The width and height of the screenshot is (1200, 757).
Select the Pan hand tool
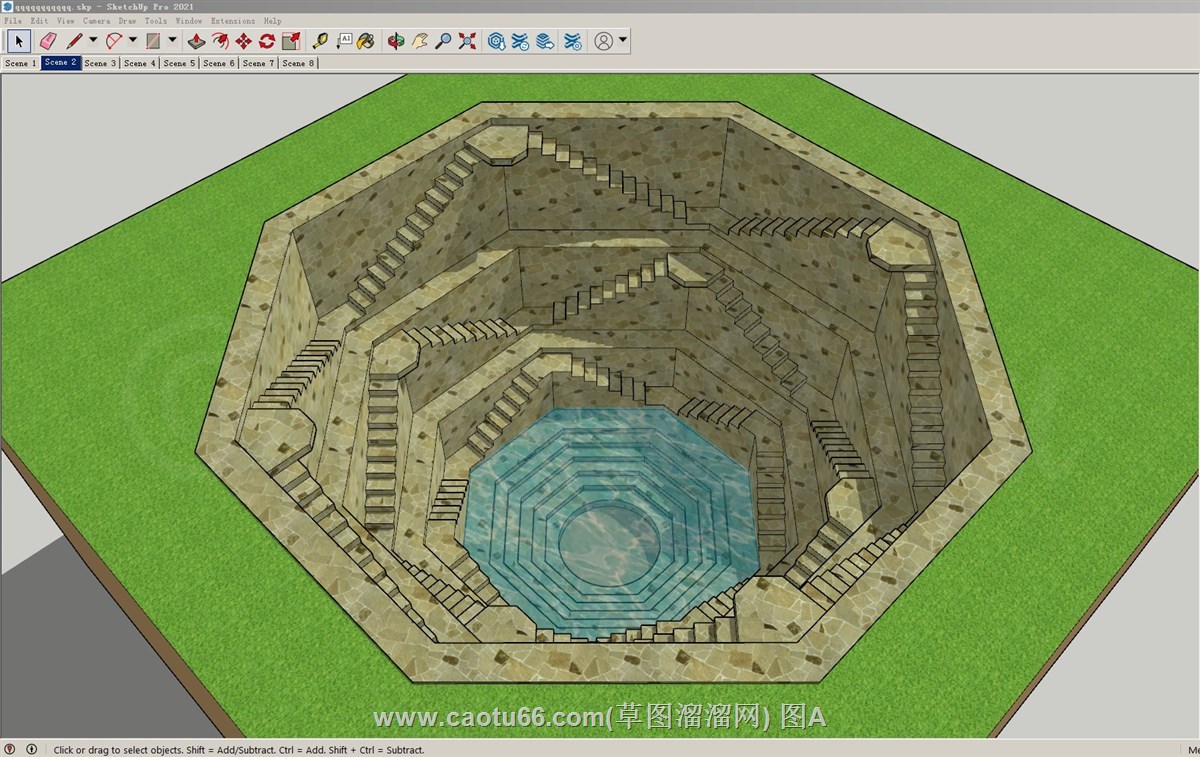coord(420,41)
